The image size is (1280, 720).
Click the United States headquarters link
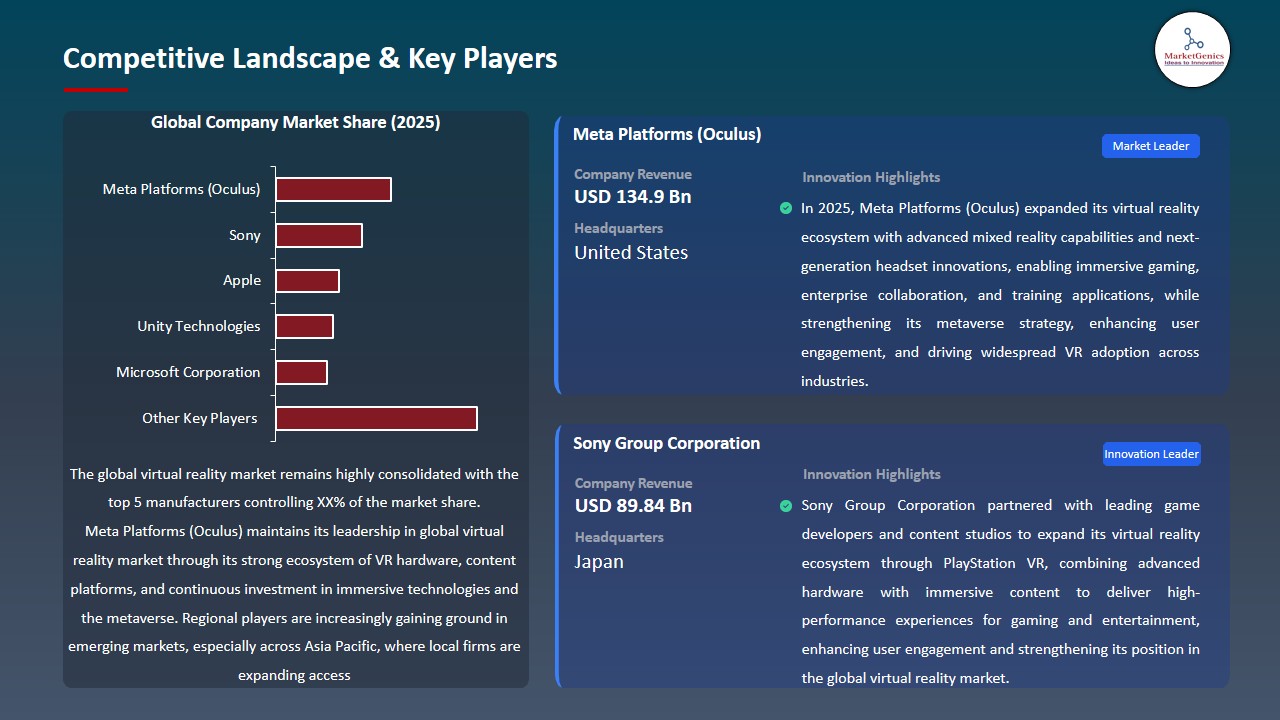click(629, 252)
